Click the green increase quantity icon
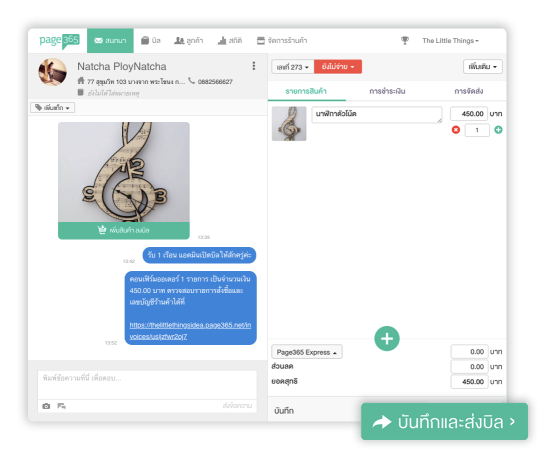Viewport: 539px width, 450px height. 498,130
